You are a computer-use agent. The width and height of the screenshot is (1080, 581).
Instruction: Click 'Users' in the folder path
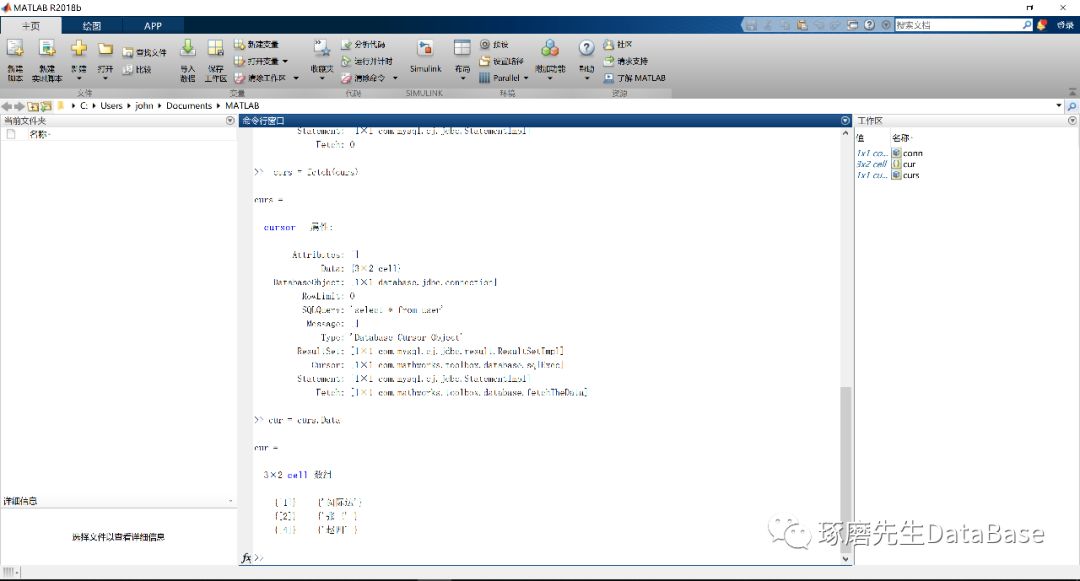pos(111,106)
